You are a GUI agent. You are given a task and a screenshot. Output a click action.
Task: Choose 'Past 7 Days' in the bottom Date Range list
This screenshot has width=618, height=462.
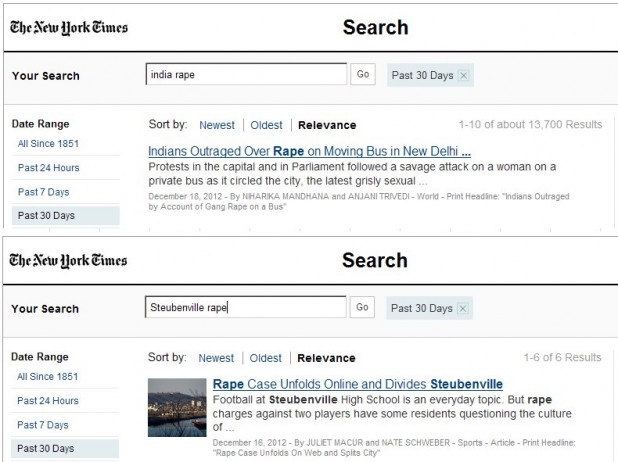[43, 425]
